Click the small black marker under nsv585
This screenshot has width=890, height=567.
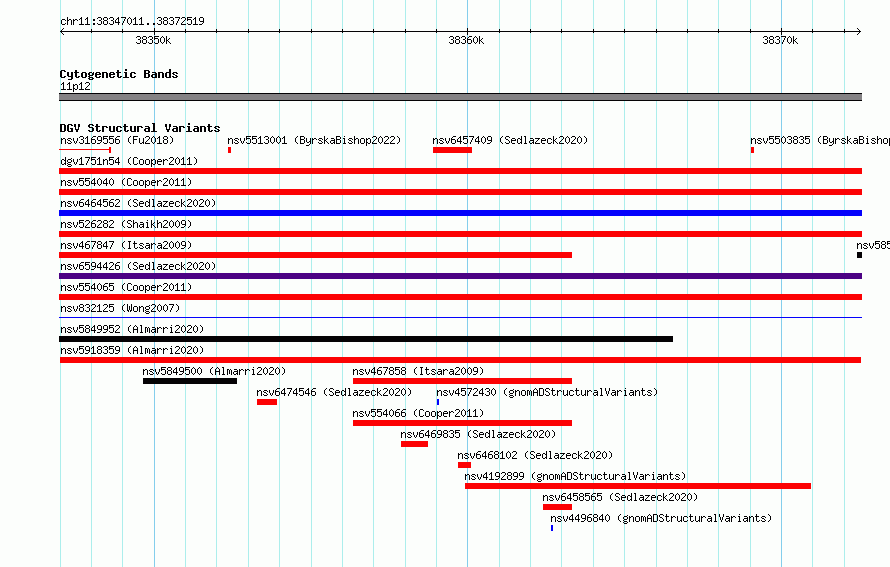(x=859, y=255)
